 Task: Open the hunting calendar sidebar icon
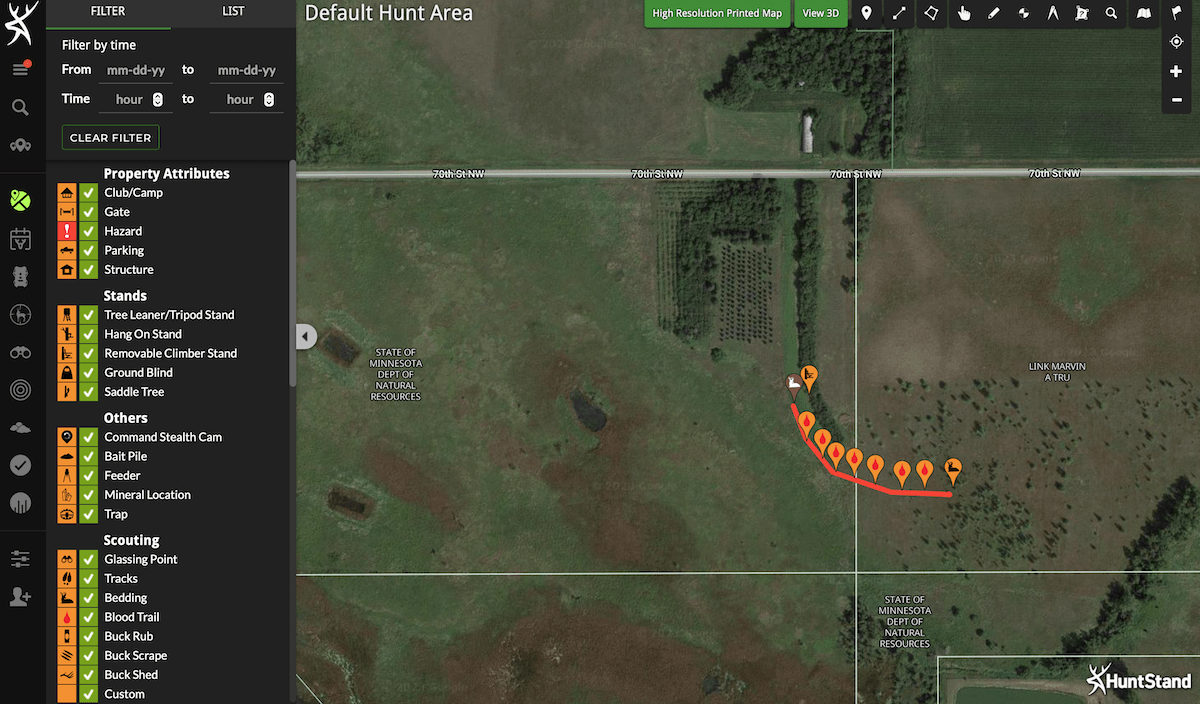click(x=20, y=239)
